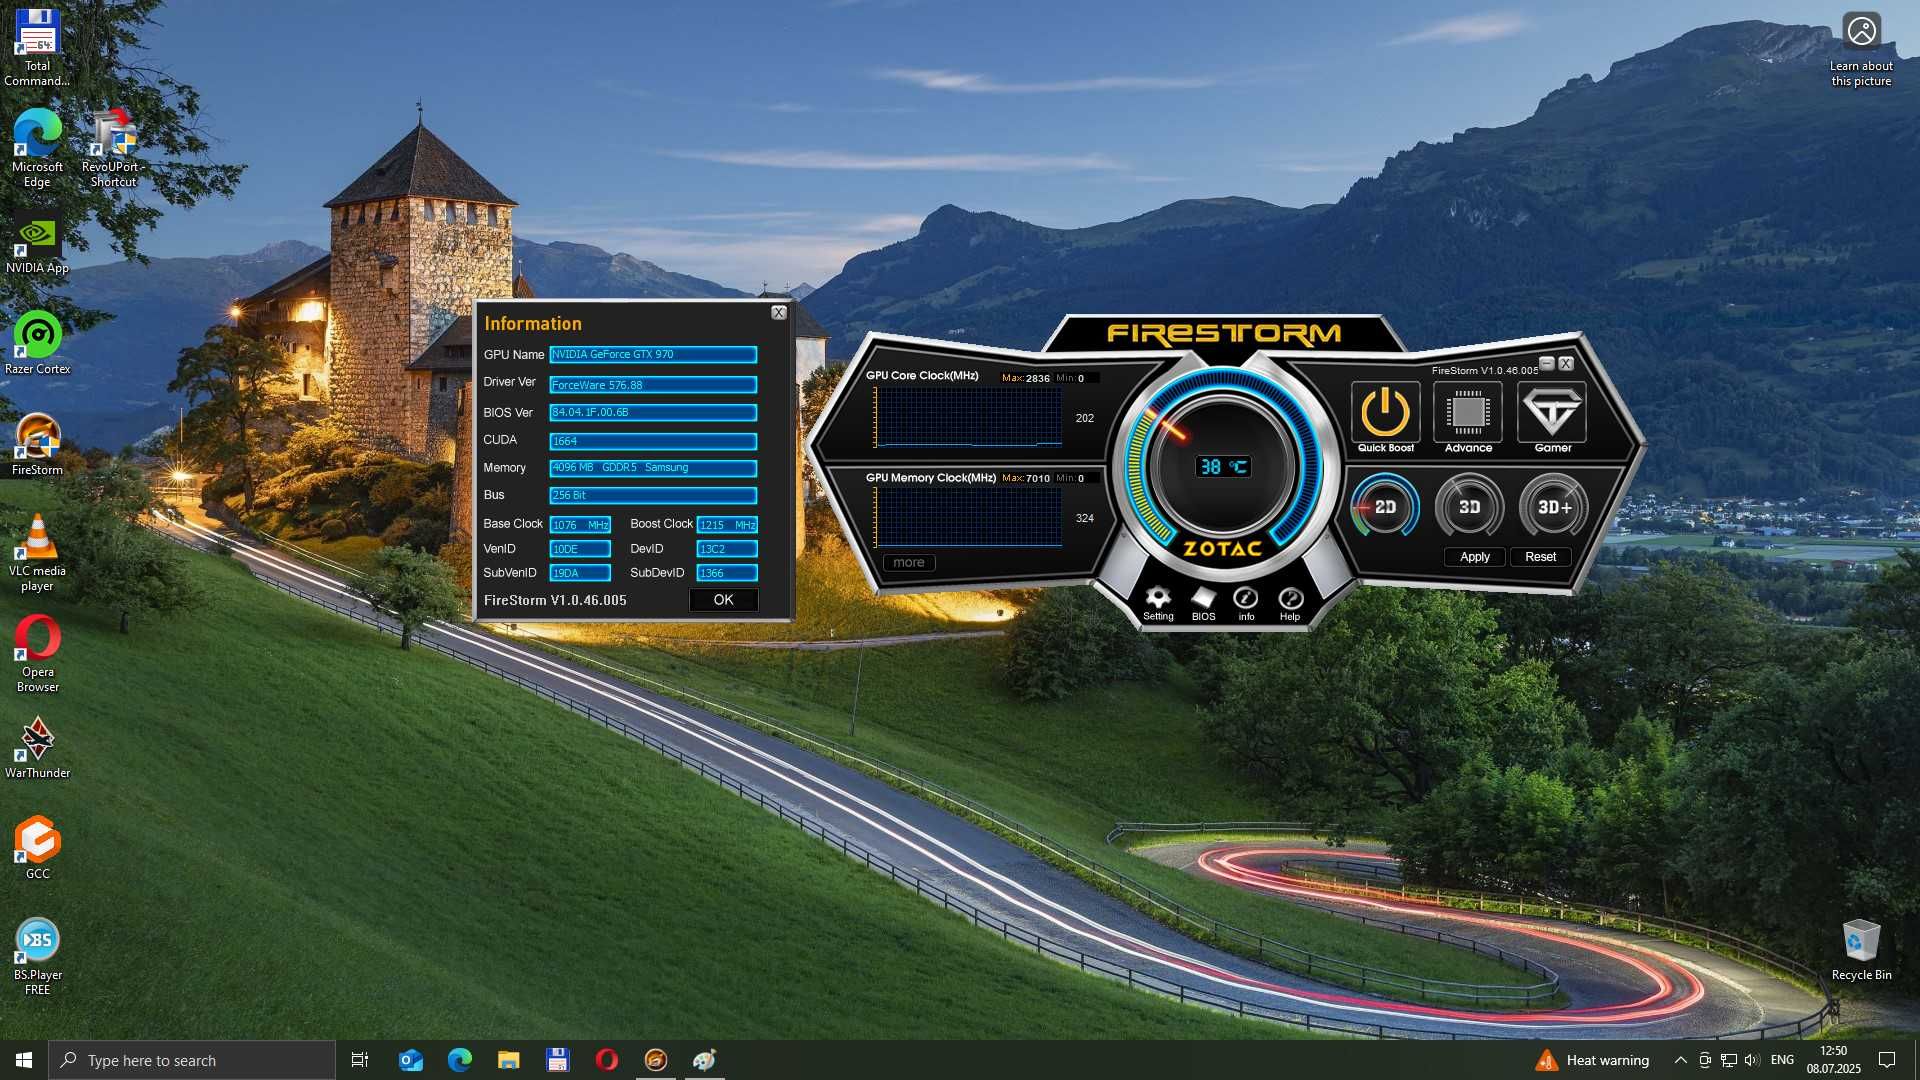
Task: Click the GPU Core Clock graph
Action: click(968, 417)
